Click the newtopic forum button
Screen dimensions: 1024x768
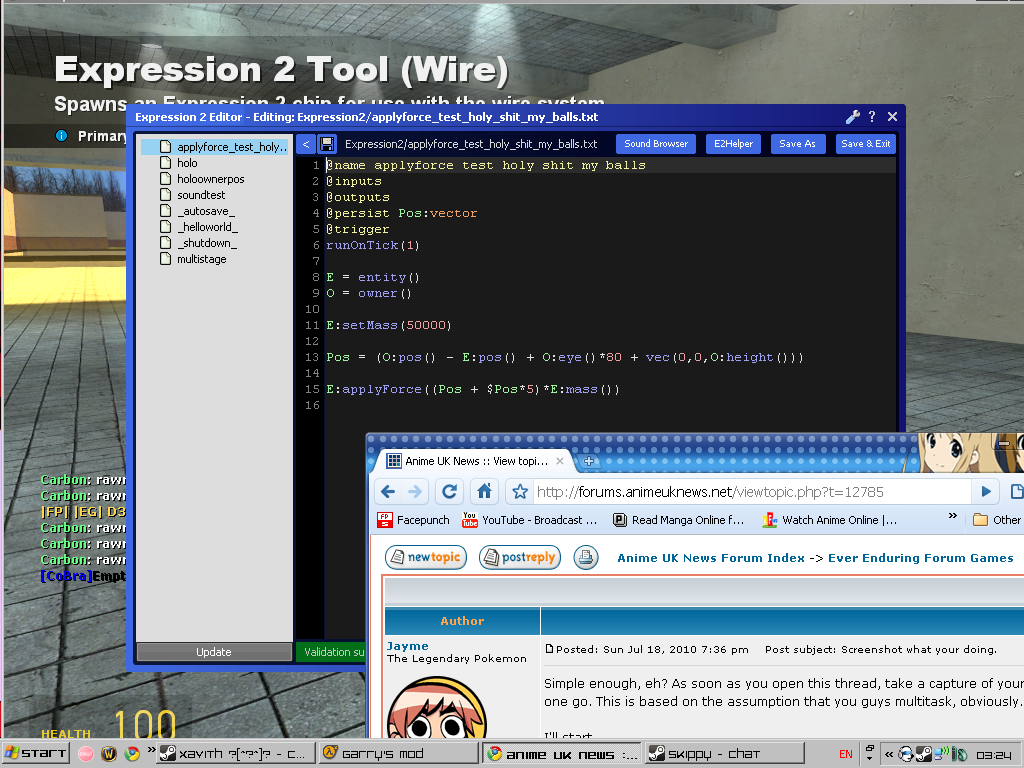(x=426, y=557)
